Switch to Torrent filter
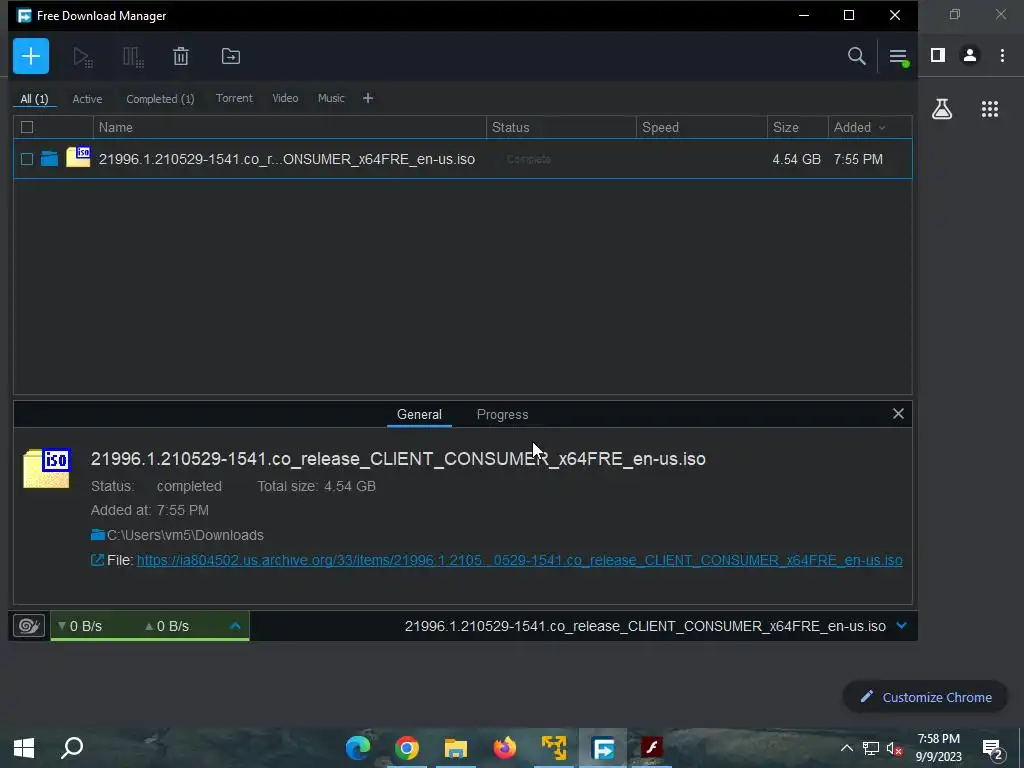 (x=234, y=98)
